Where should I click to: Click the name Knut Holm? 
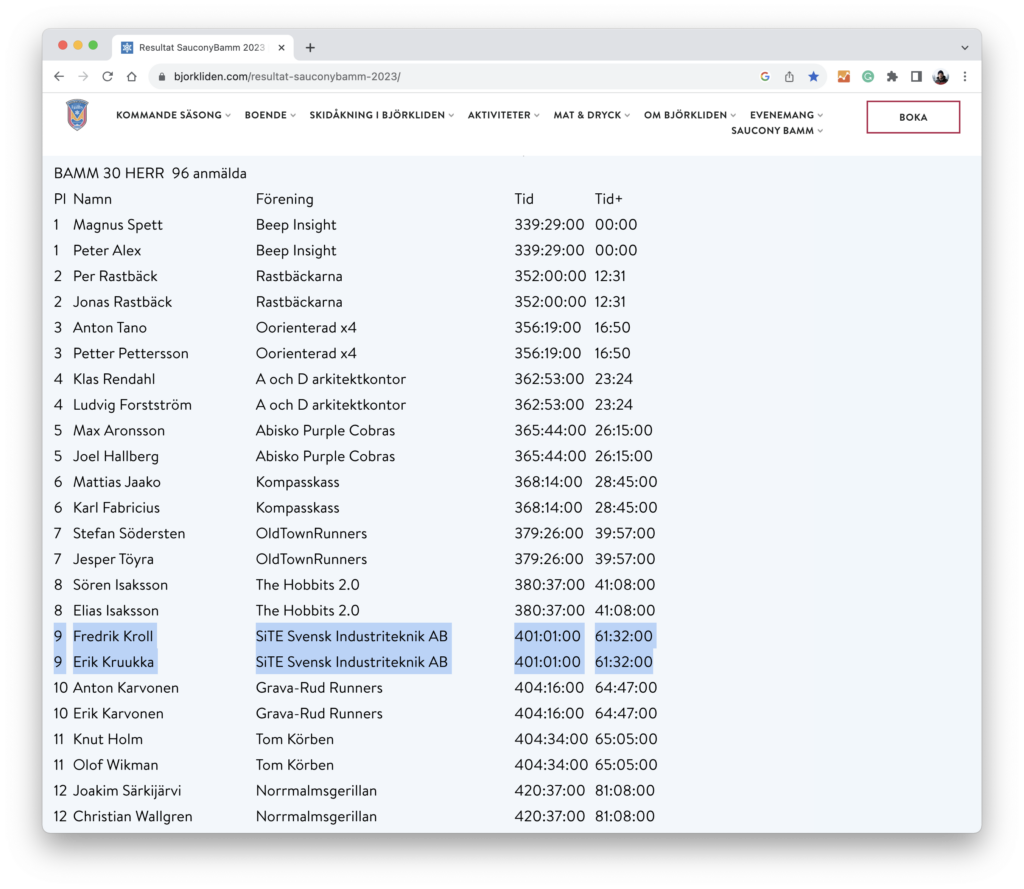click(x=108, y=739)
